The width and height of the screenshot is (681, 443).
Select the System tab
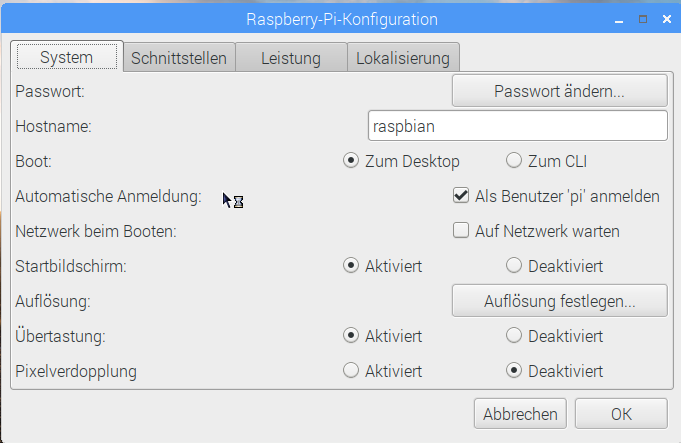pyautogui.click(x=67, y=57)
